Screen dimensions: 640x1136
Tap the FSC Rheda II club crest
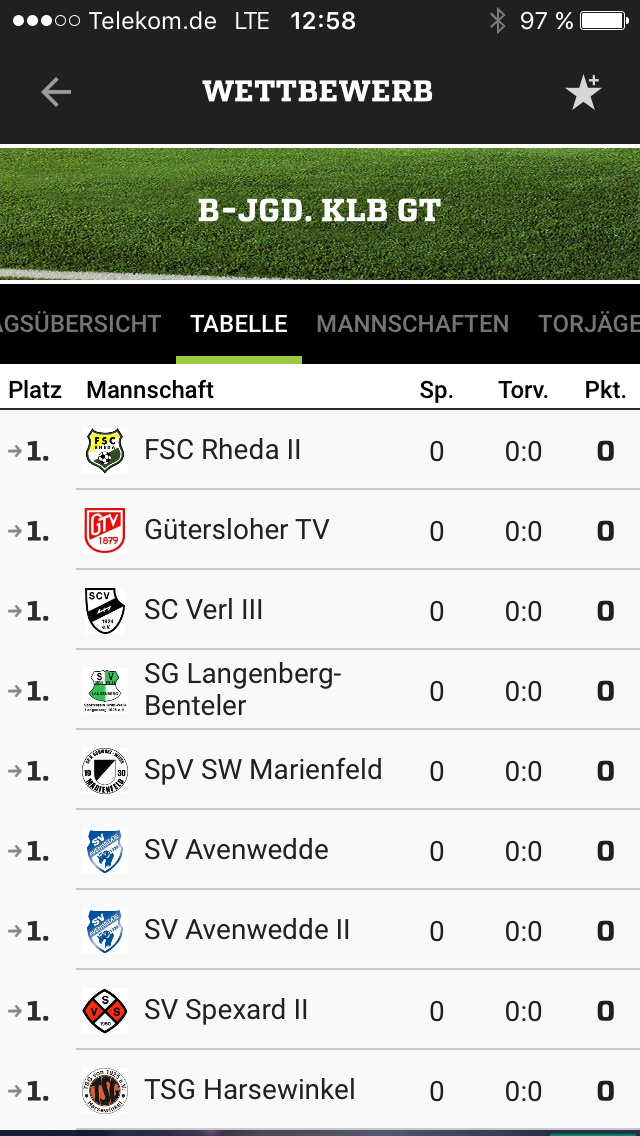pyautogui.click(x=104, y=451)
